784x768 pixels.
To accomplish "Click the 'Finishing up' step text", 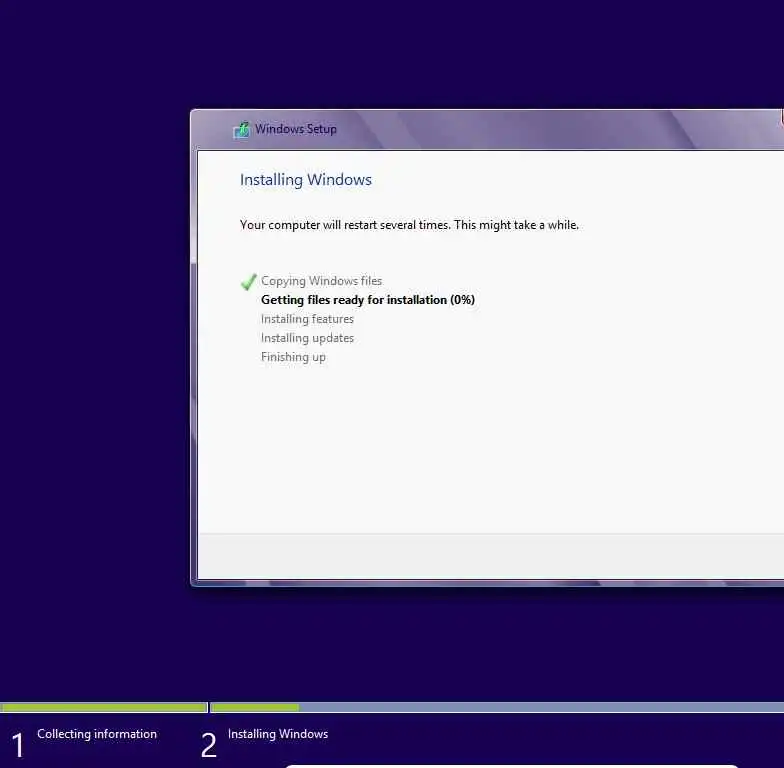I will coord(293,357).
